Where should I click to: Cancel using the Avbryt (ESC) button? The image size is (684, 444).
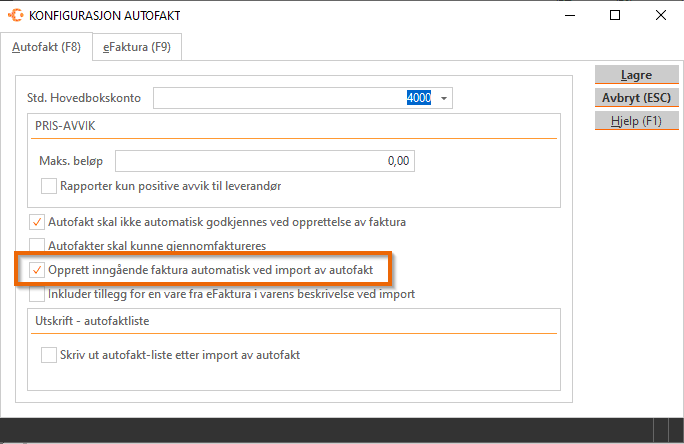(x=636, y=98)
